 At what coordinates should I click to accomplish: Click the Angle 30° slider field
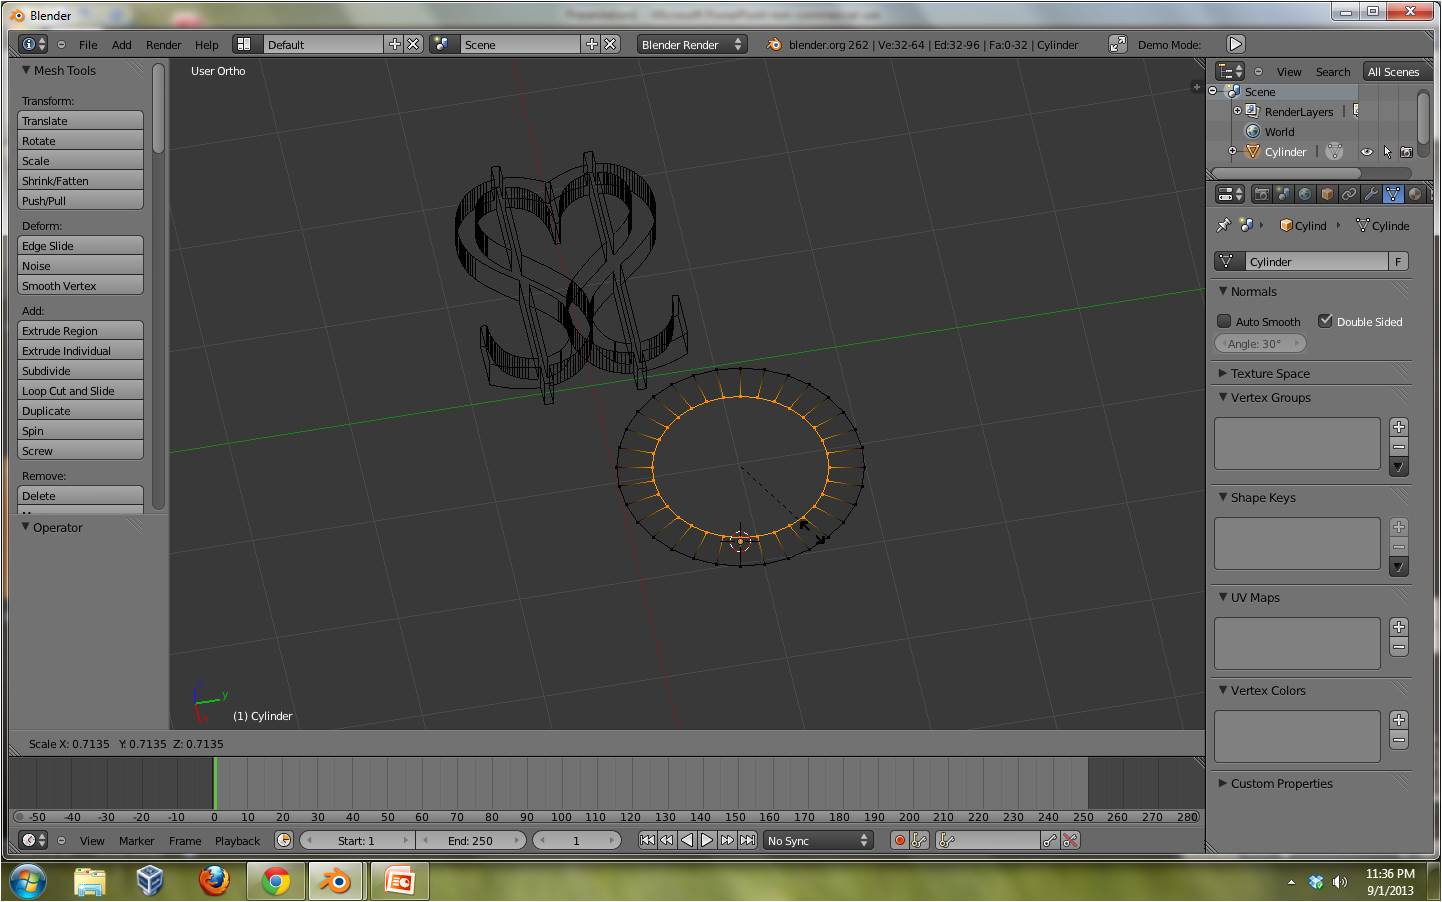point(1260,343)
